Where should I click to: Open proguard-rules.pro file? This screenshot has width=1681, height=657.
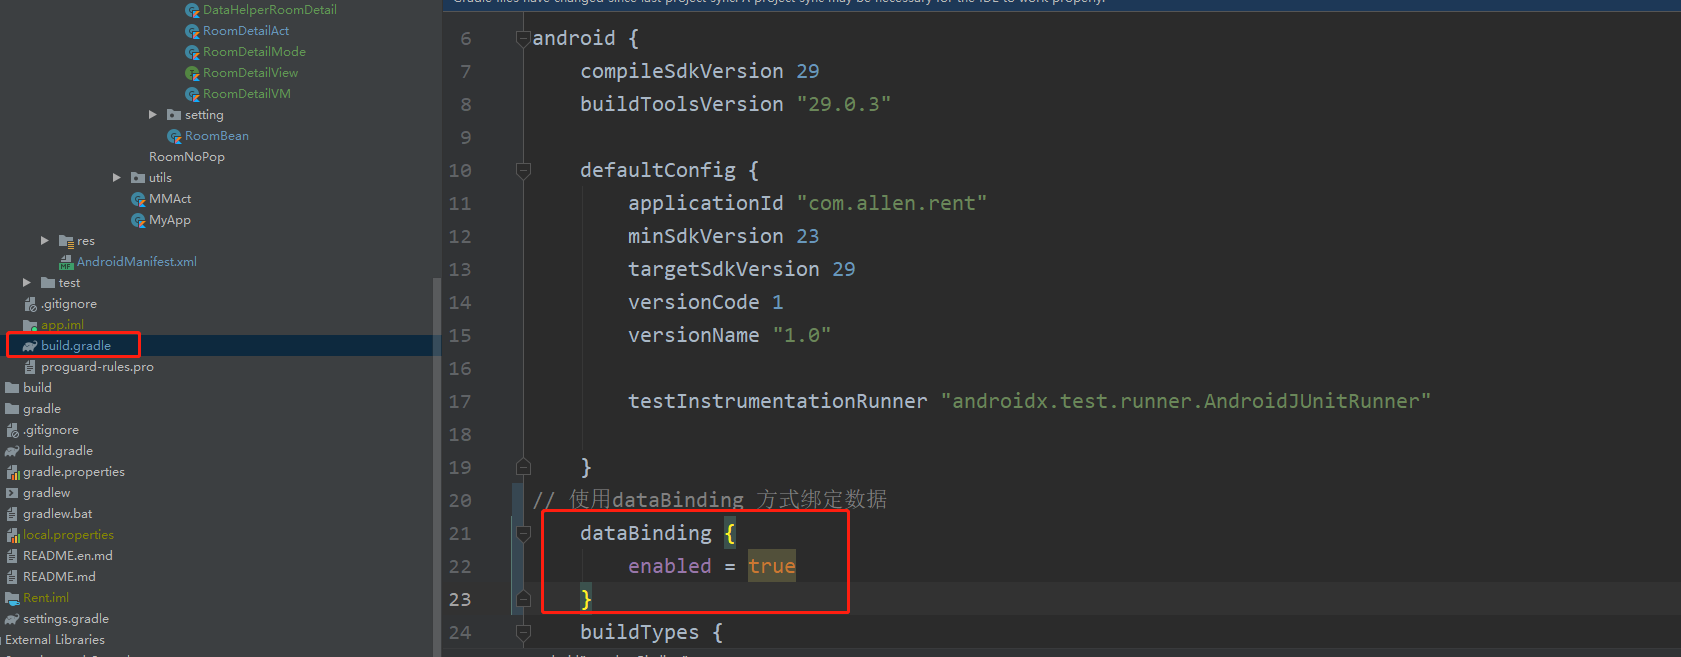(x=97, y=367)
